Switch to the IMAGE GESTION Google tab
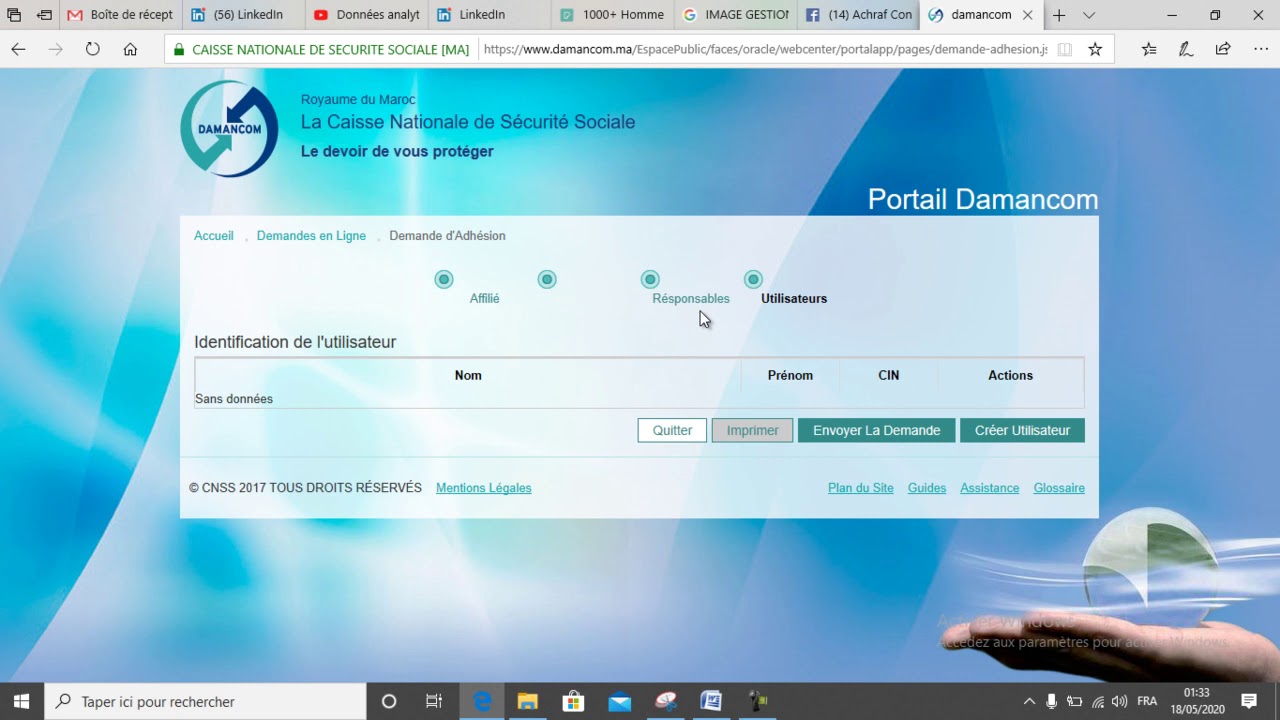The width and height of the screenshot is (1280, 720). click(x=735, y=15)
